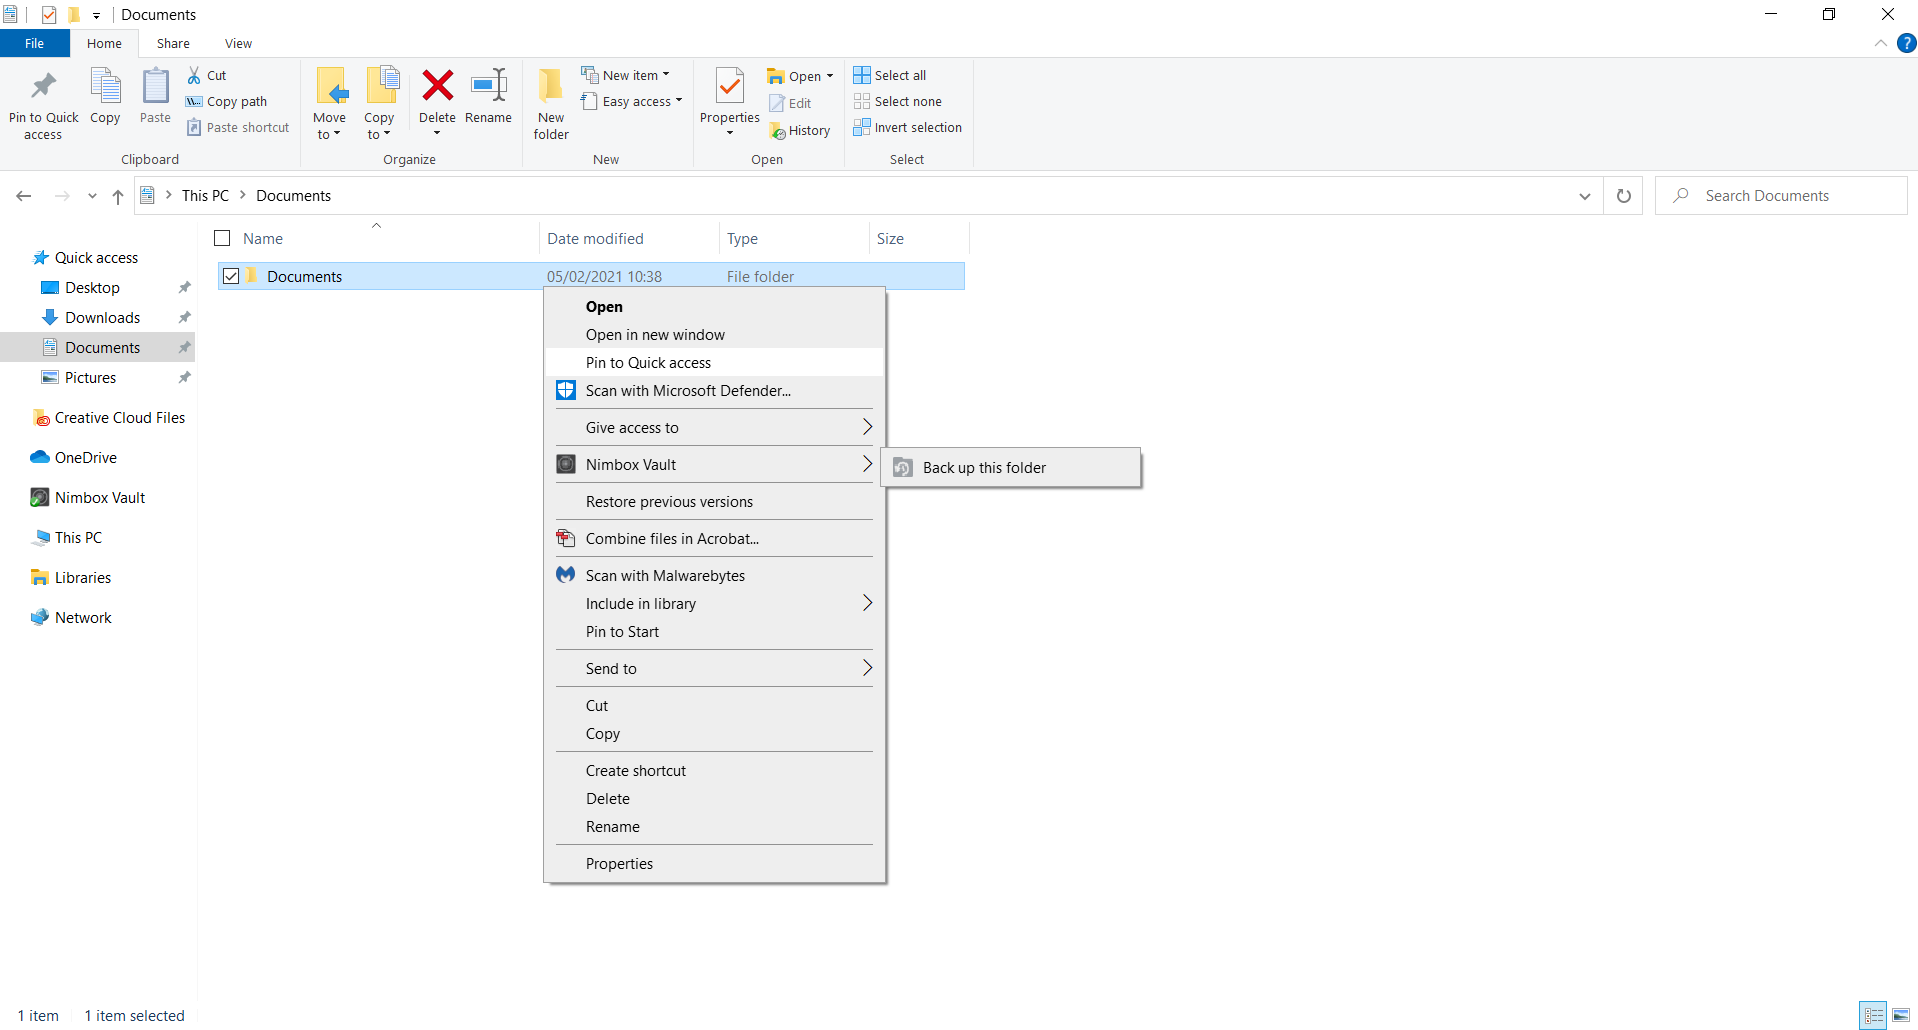Screen dimensions: 1918x1030
Task: Click the Copy icon in Clipboard group
Action: 105,86
